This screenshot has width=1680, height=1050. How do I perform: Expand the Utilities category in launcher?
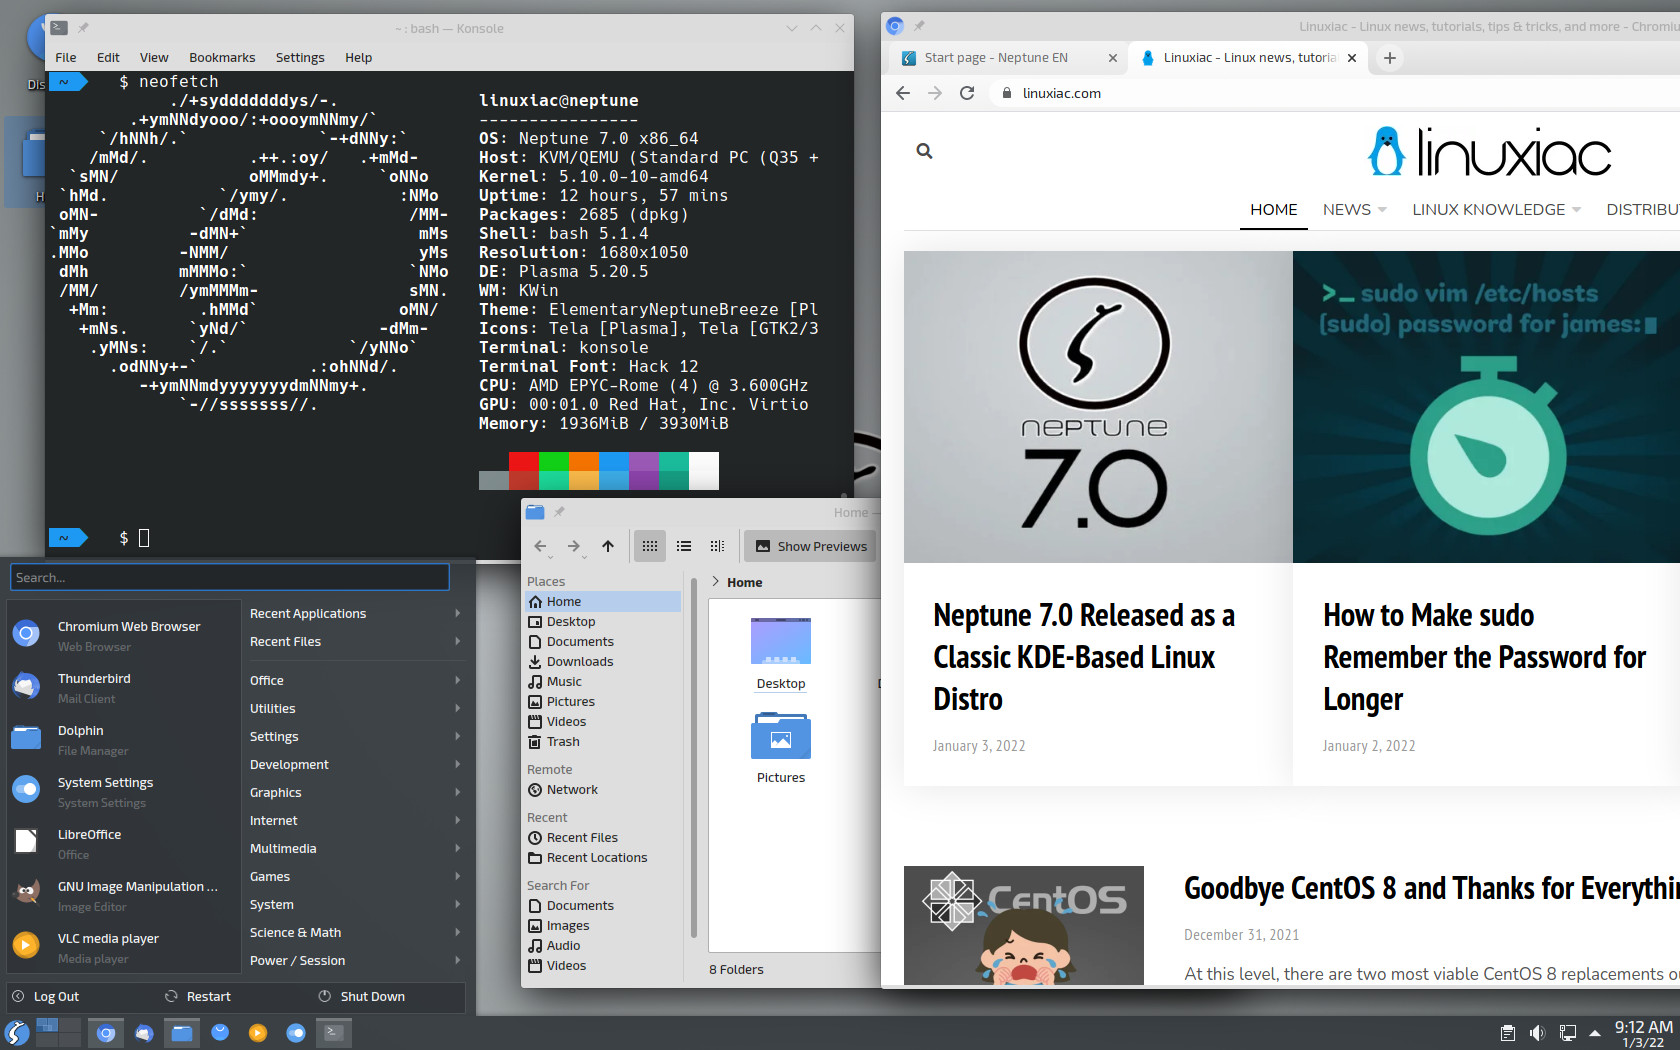(x=355, y=708)
